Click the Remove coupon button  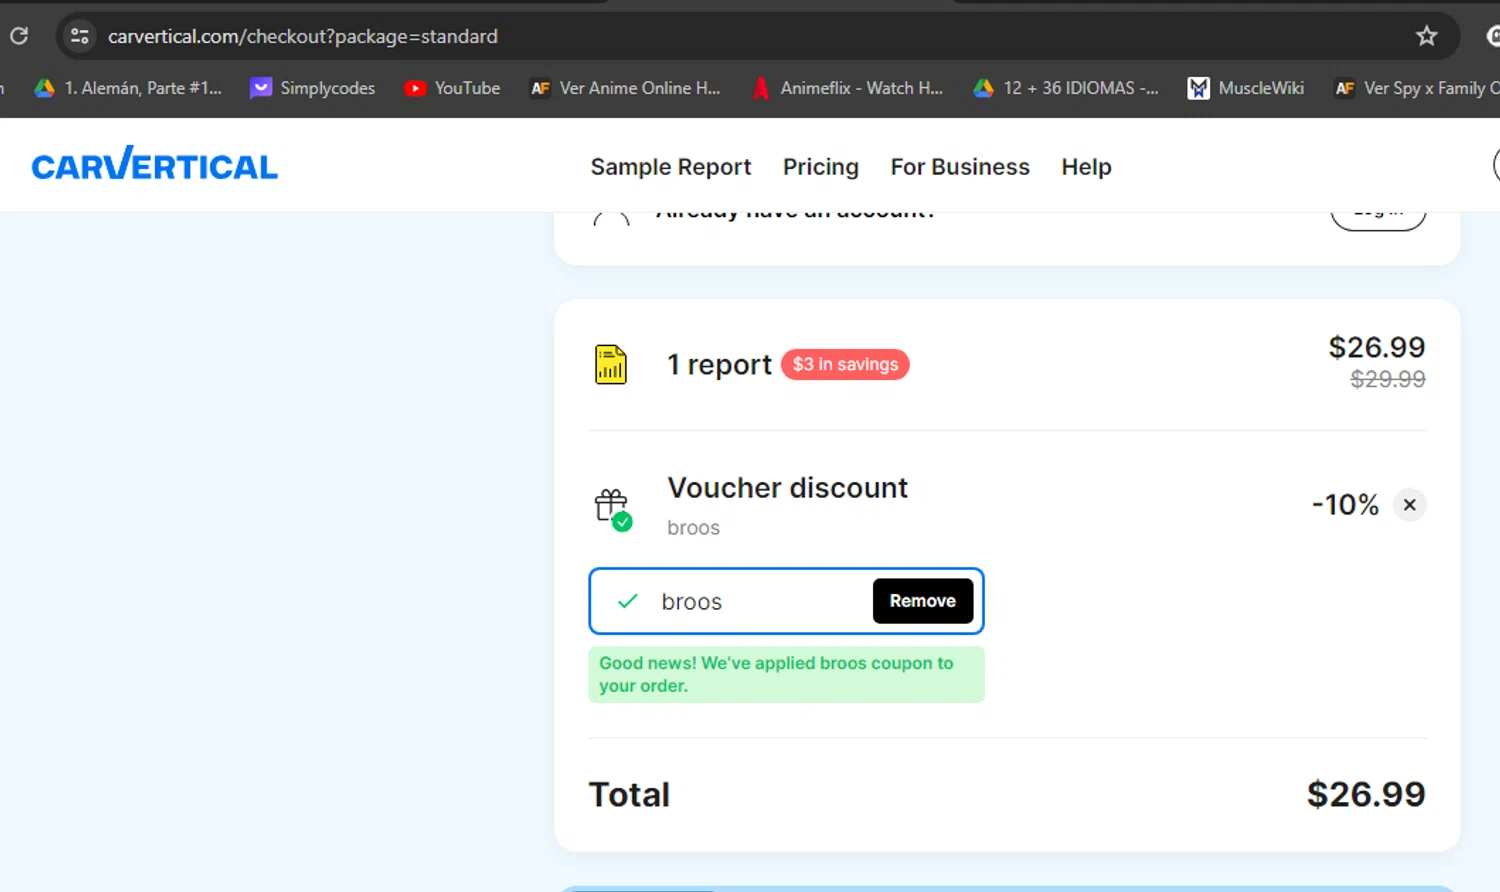[923, 601]
